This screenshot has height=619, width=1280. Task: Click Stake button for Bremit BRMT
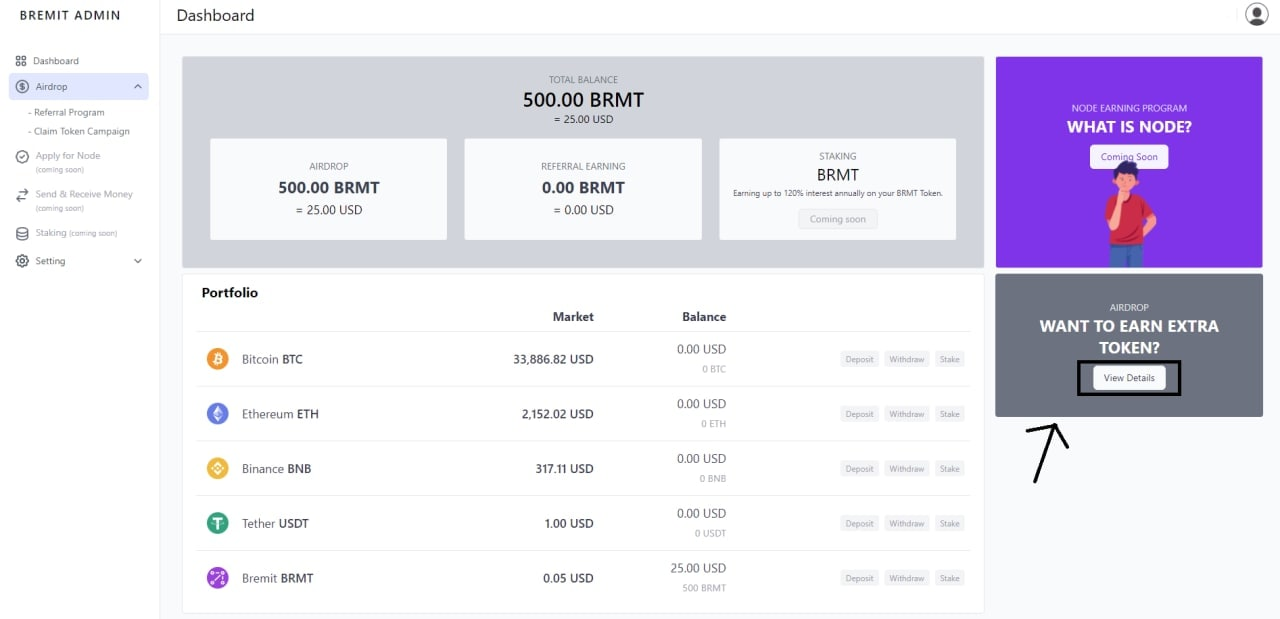point(949,578)
